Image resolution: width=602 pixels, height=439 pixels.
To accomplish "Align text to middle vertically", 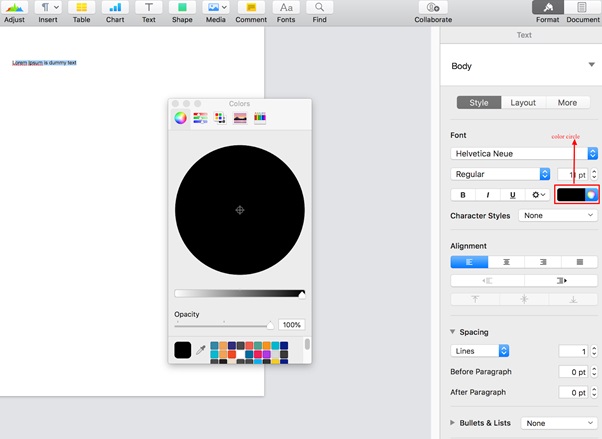I will point(524,299).
